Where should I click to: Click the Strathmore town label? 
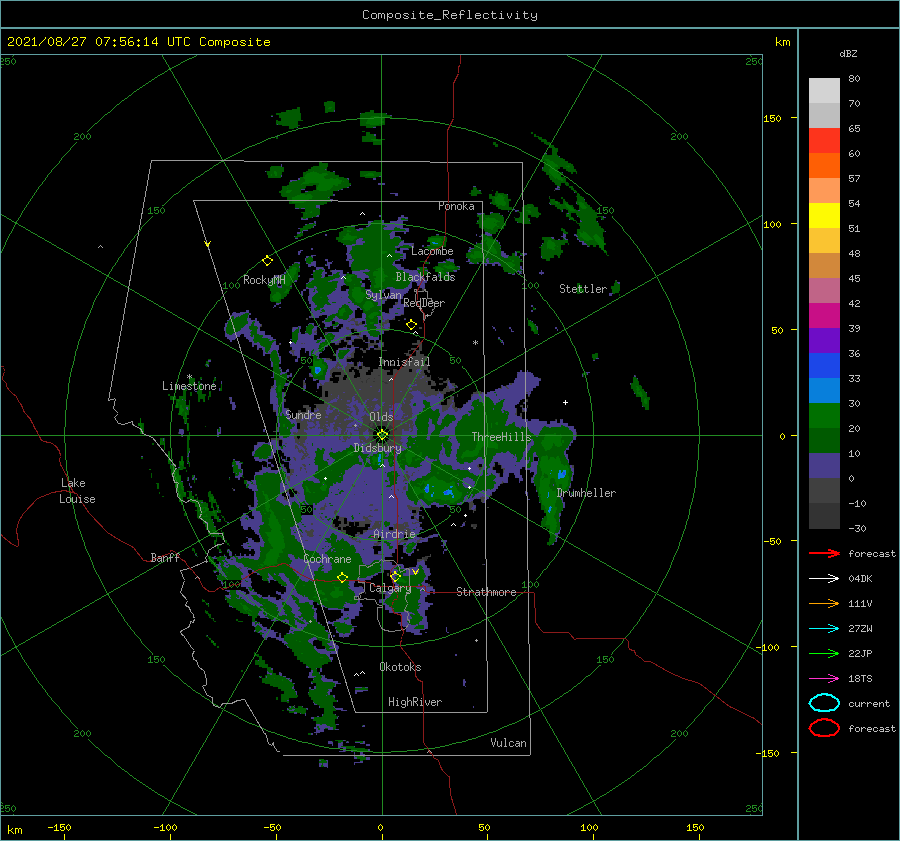pyautogui.click(x=486, y=592)
